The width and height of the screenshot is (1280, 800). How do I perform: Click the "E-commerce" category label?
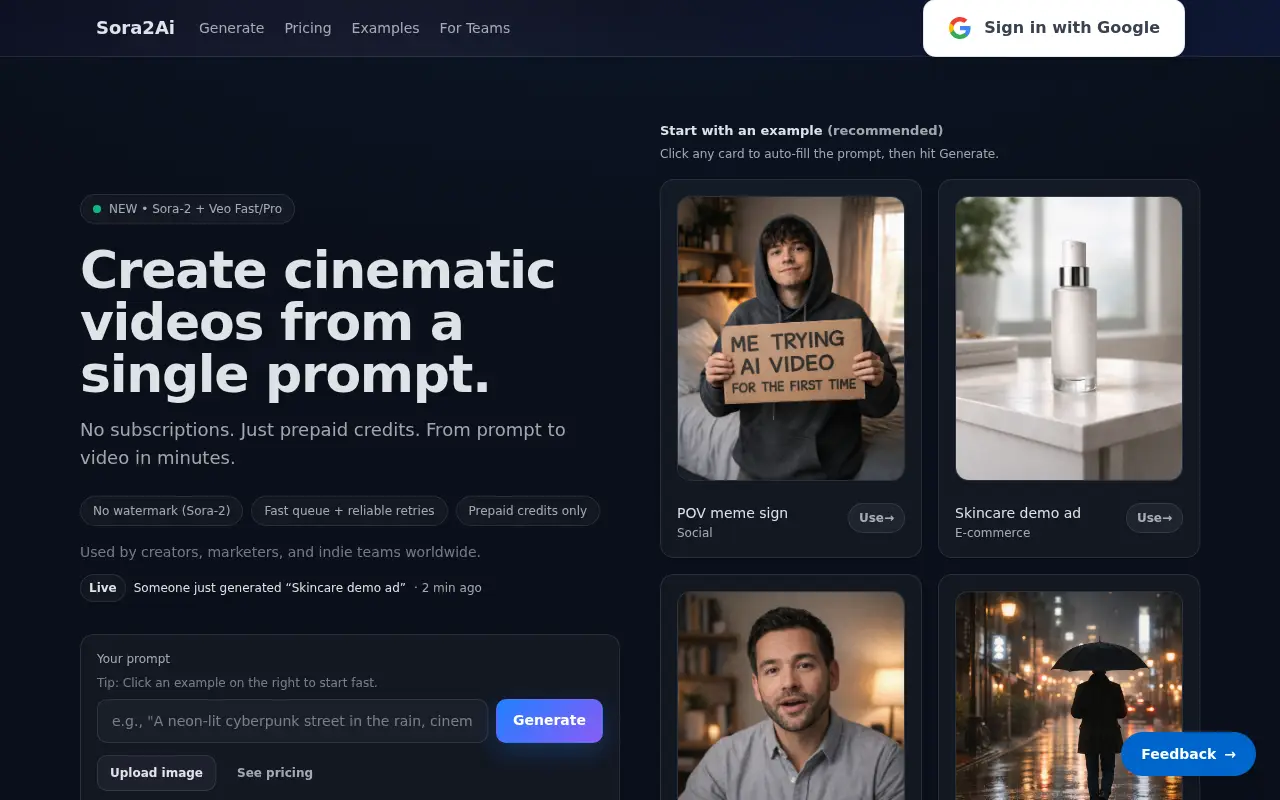[x=992, y=533]
